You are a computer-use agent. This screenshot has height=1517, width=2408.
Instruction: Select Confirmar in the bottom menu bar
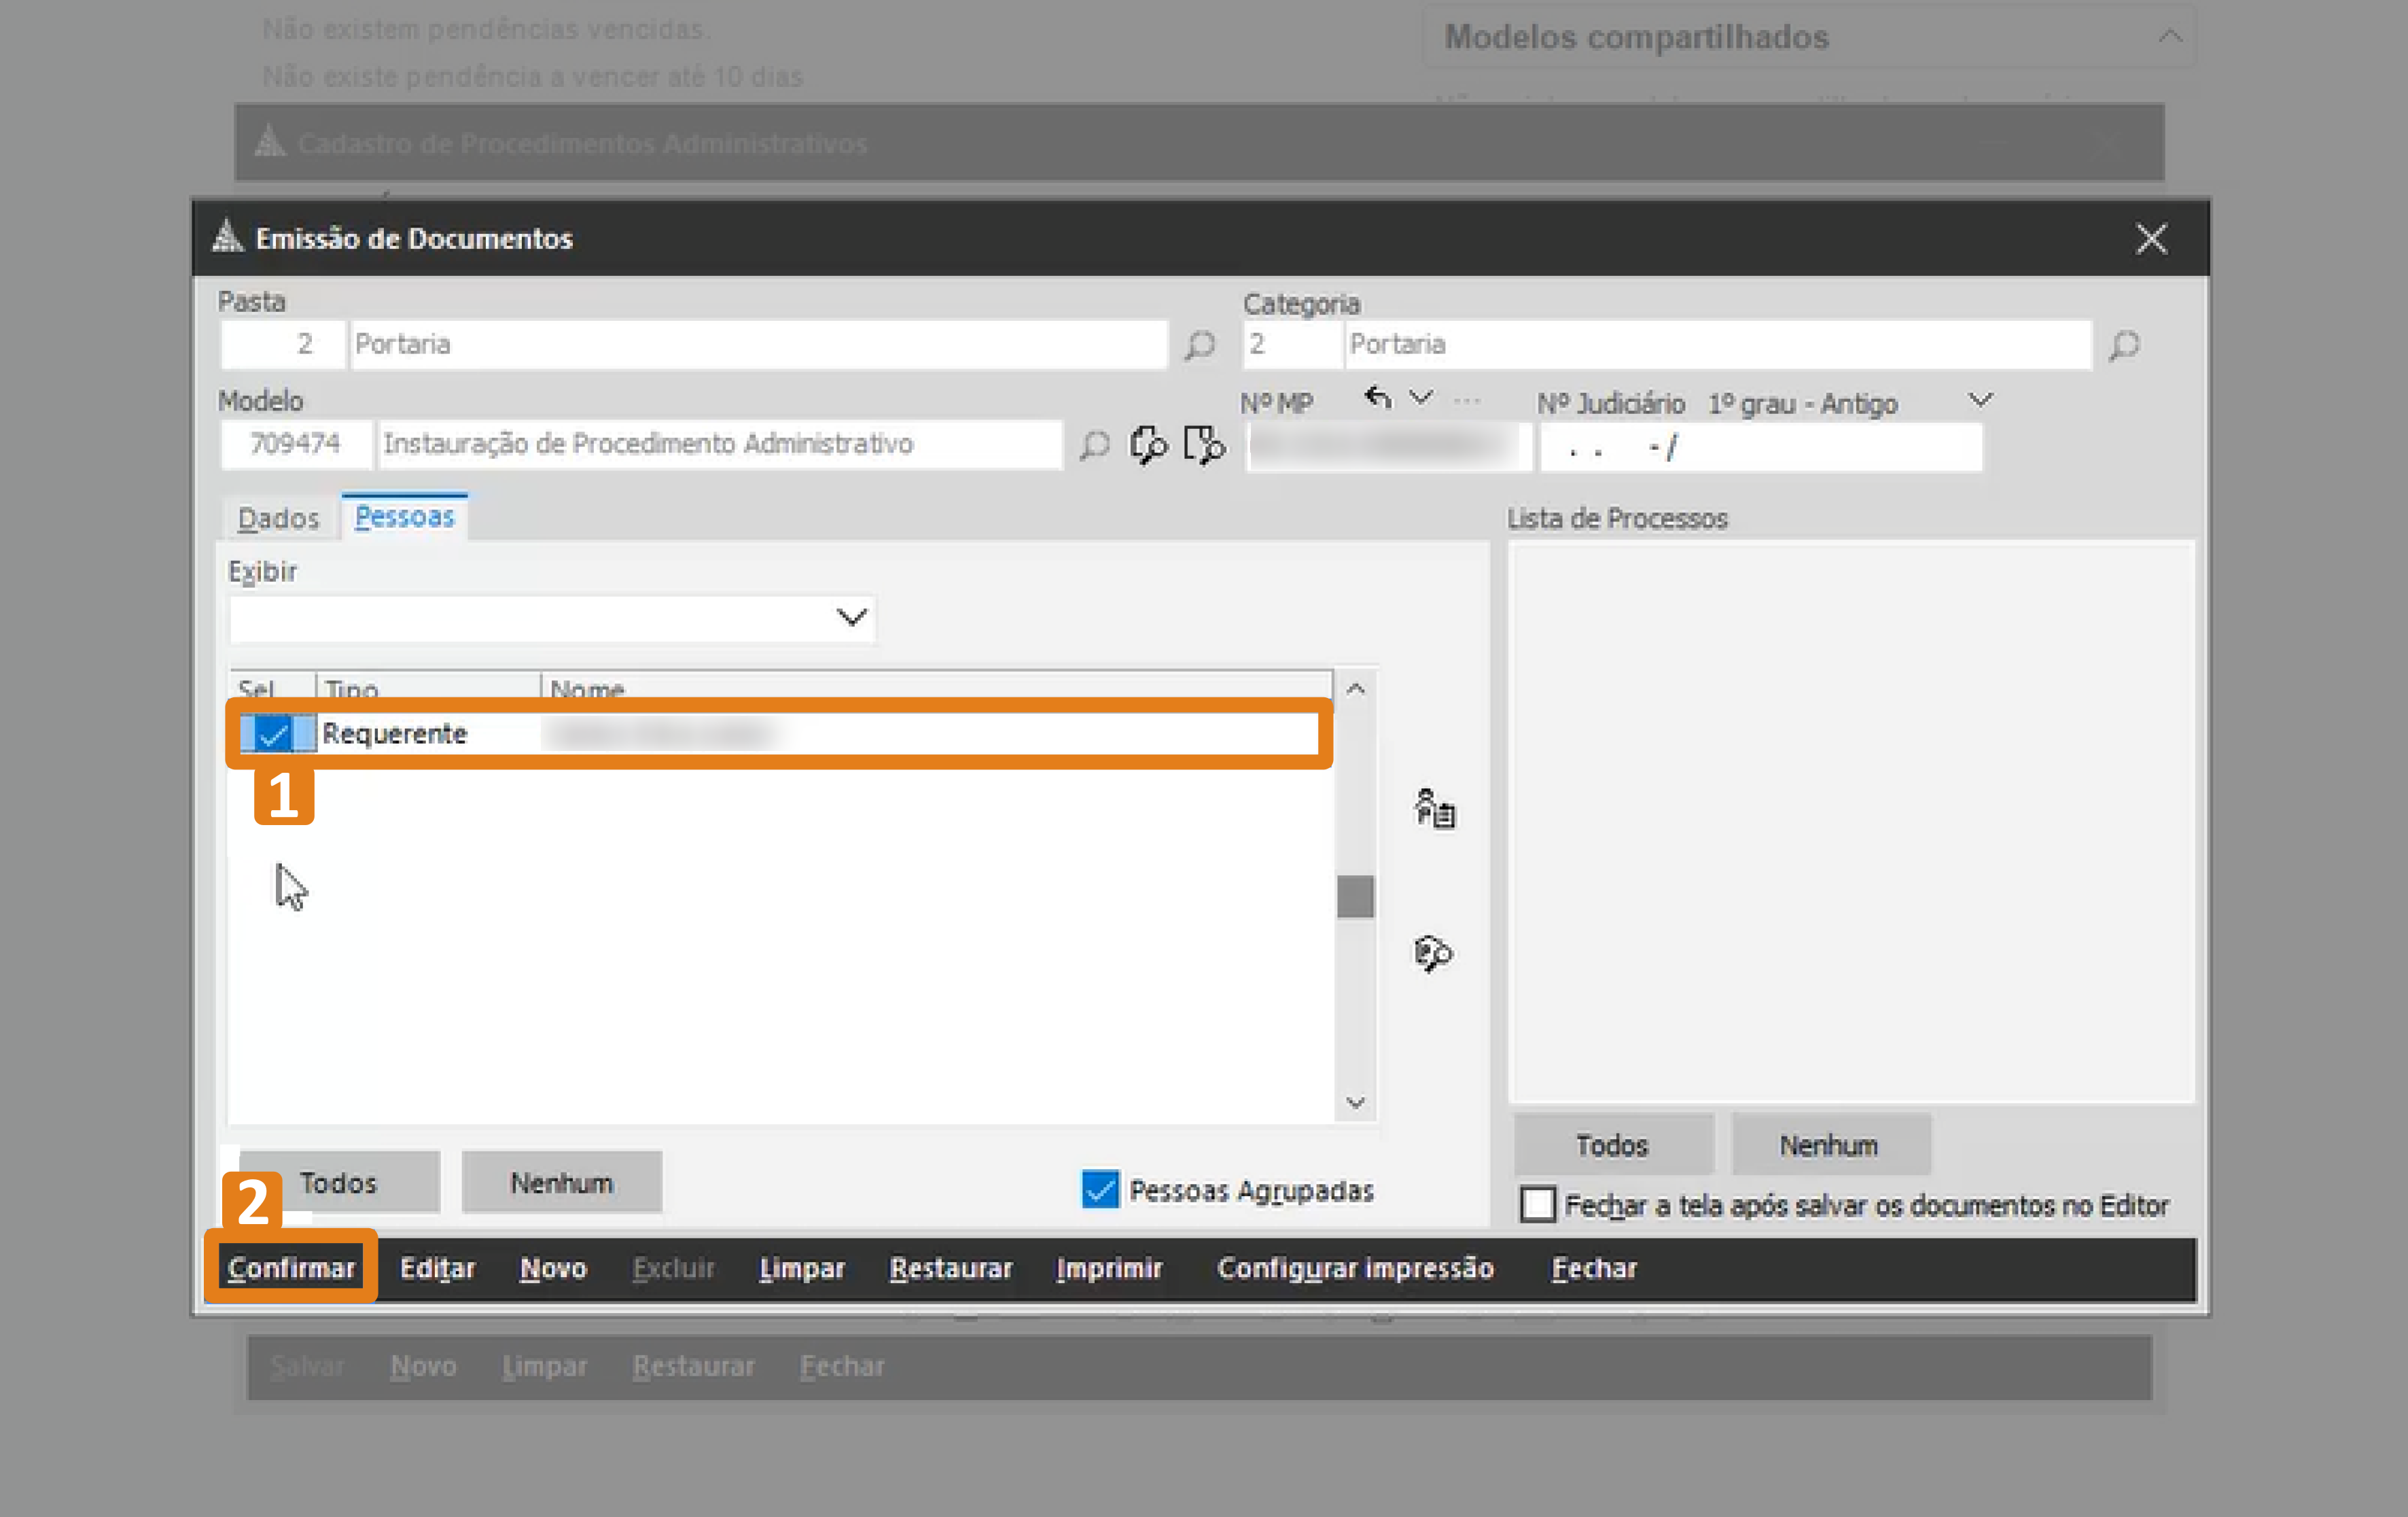[291, 1267]
